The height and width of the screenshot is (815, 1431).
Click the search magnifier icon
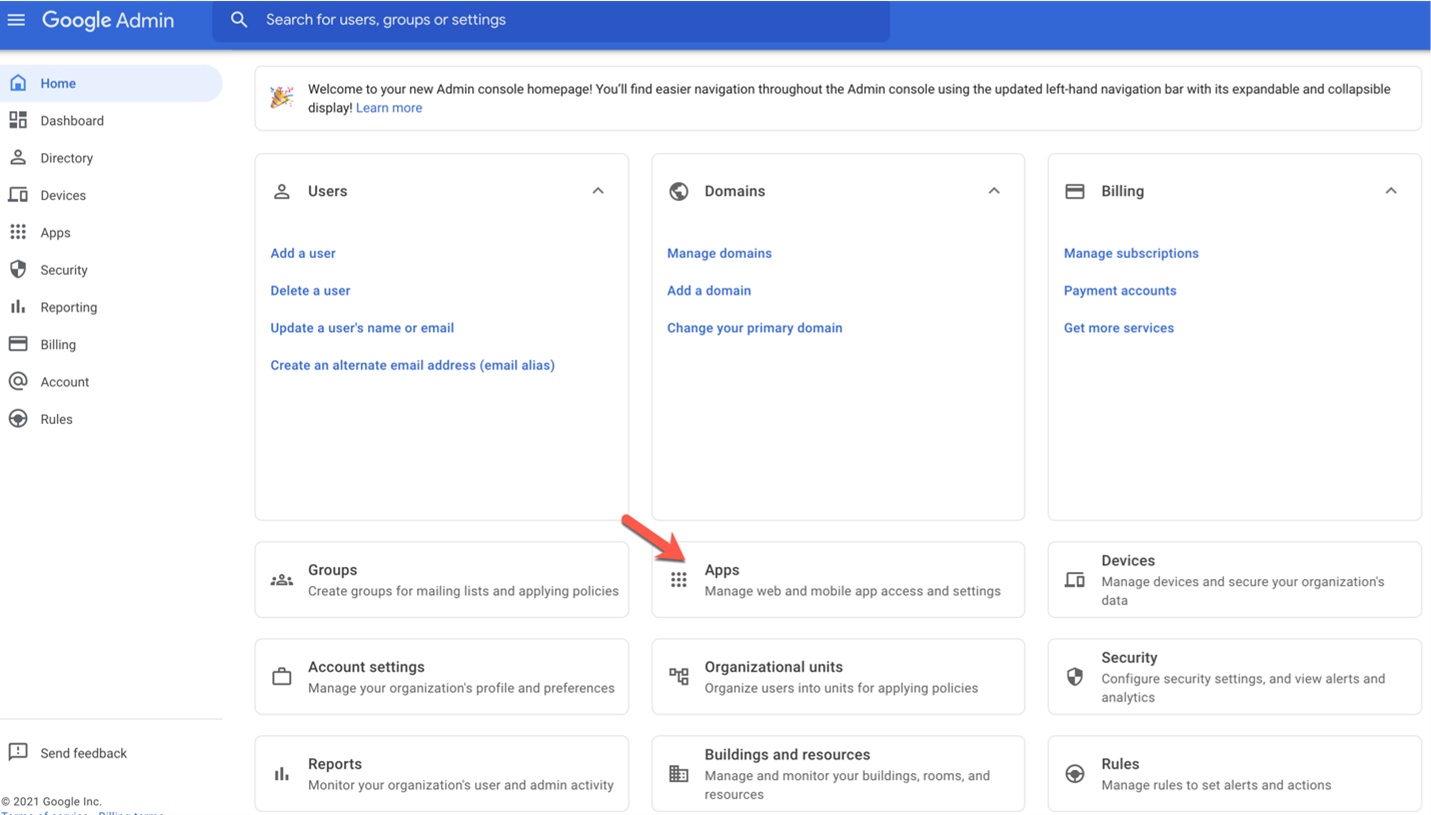click(x=239, y=20)
